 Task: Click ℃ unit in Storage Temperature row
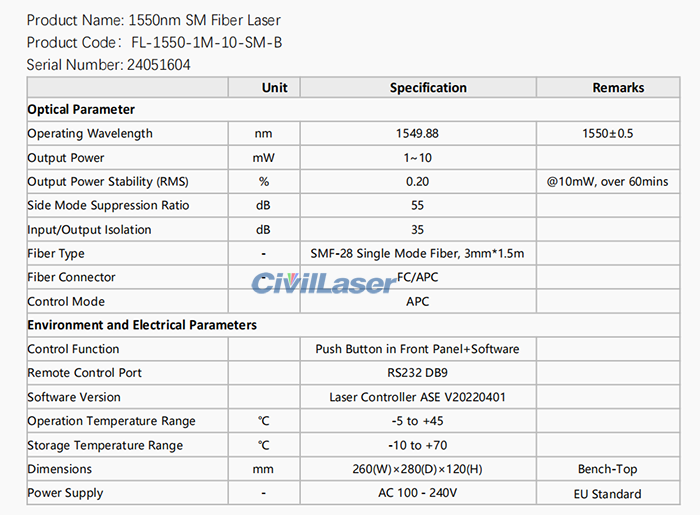pos(263,445)
